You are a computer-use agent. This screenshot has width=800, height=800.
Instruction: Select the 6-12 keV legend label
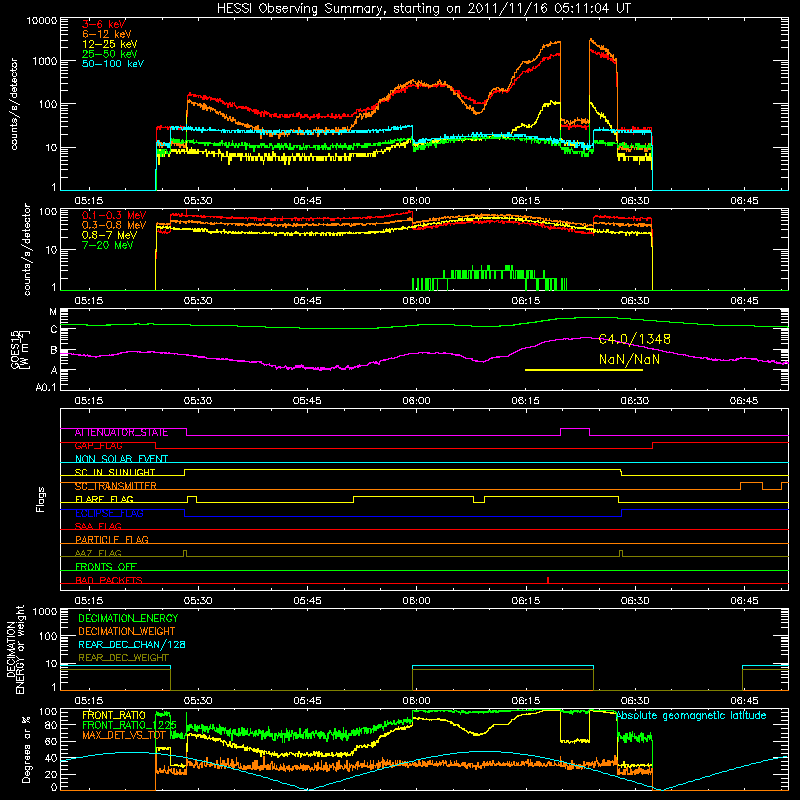[x=107, y=34]
